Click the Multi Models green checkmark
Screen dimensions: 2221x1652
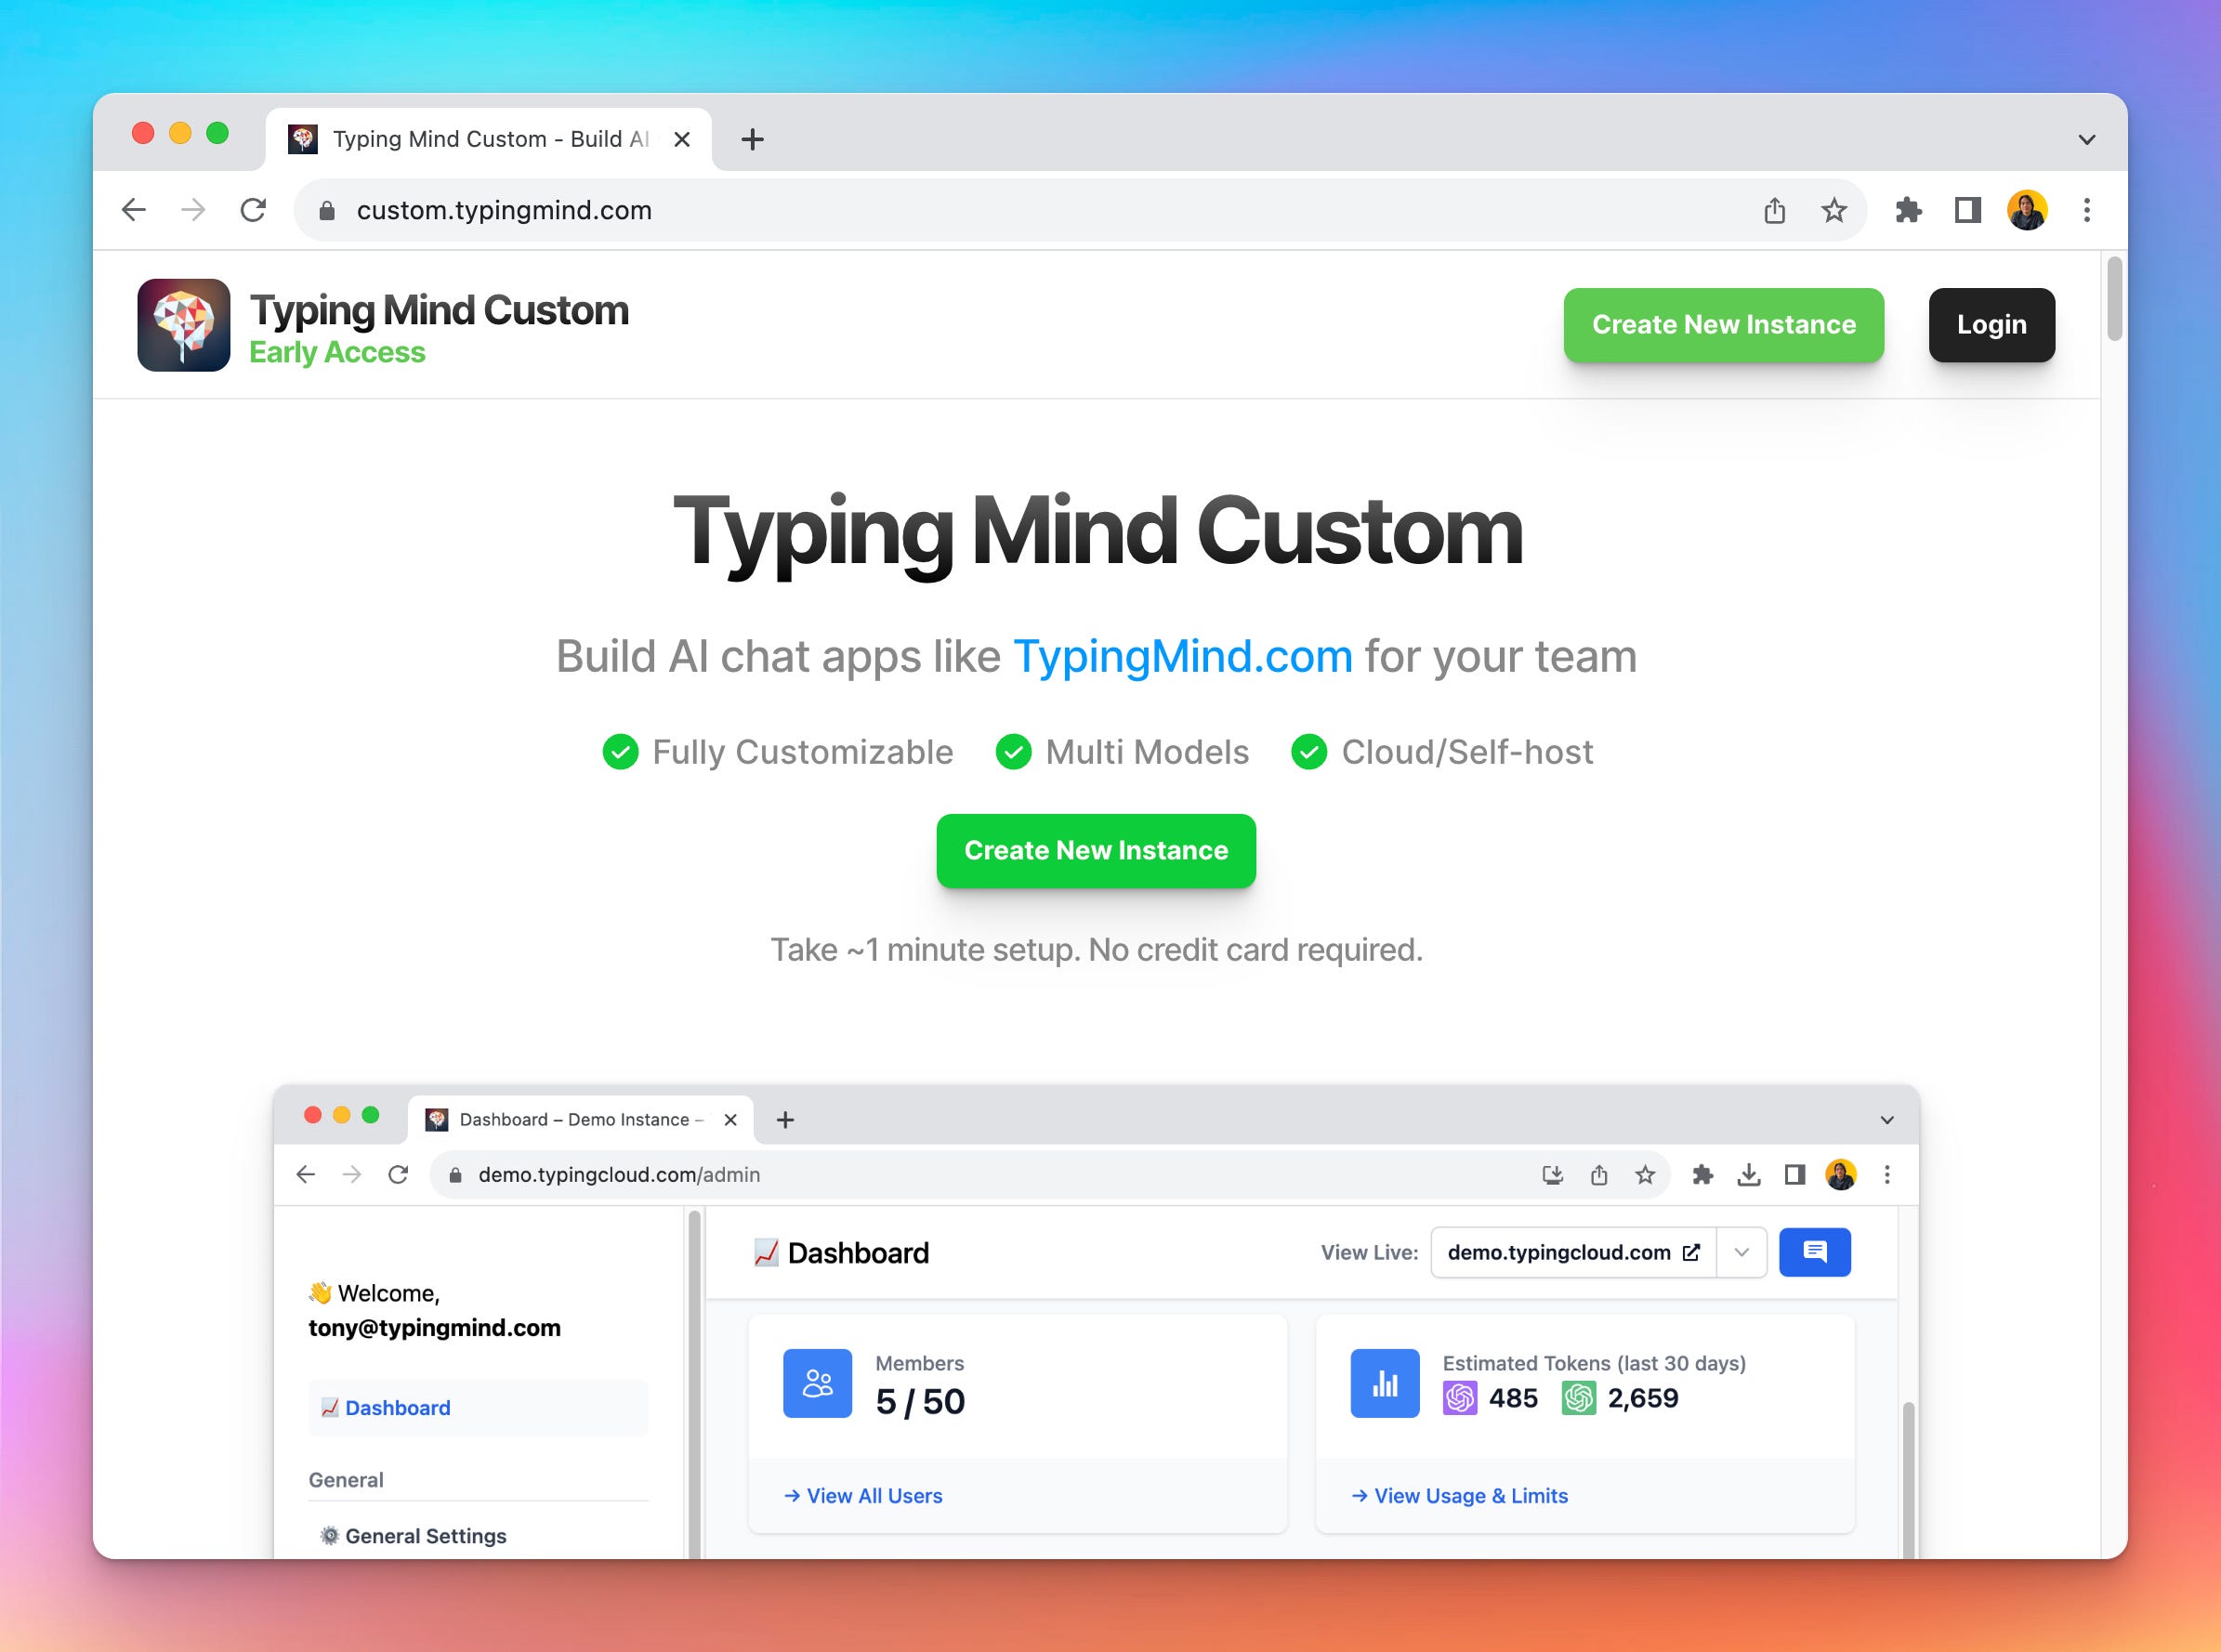click(1013, 752)
